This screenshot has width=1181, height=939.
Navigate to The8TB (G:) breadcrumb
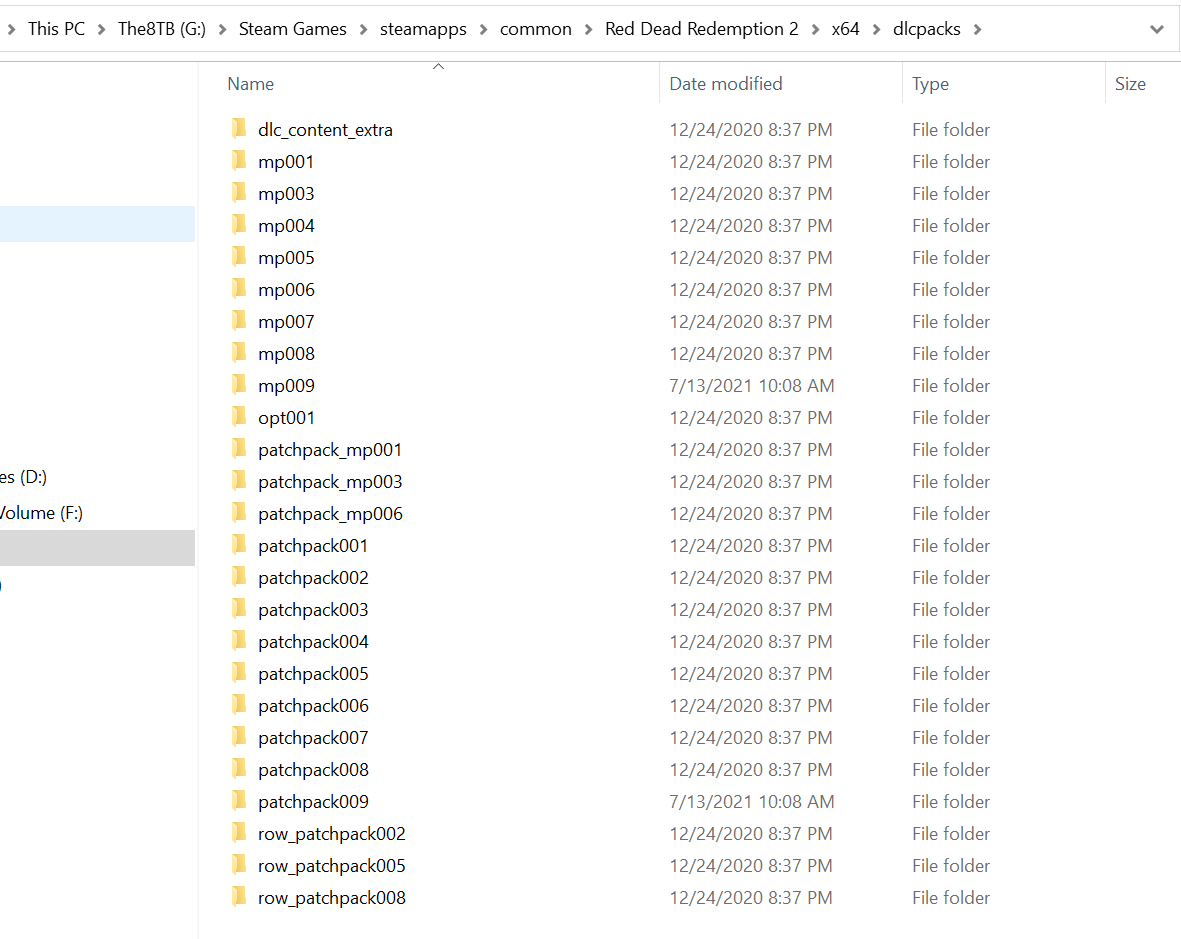click(162, 29)
